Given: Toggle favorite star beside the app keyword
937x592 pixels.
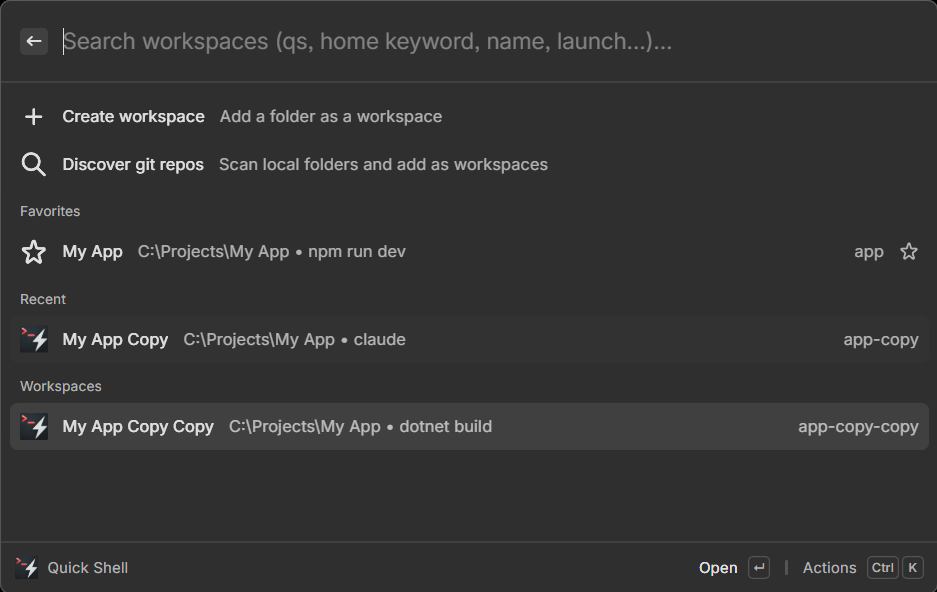Looking at the screenshot, I should tap(909, 251).
